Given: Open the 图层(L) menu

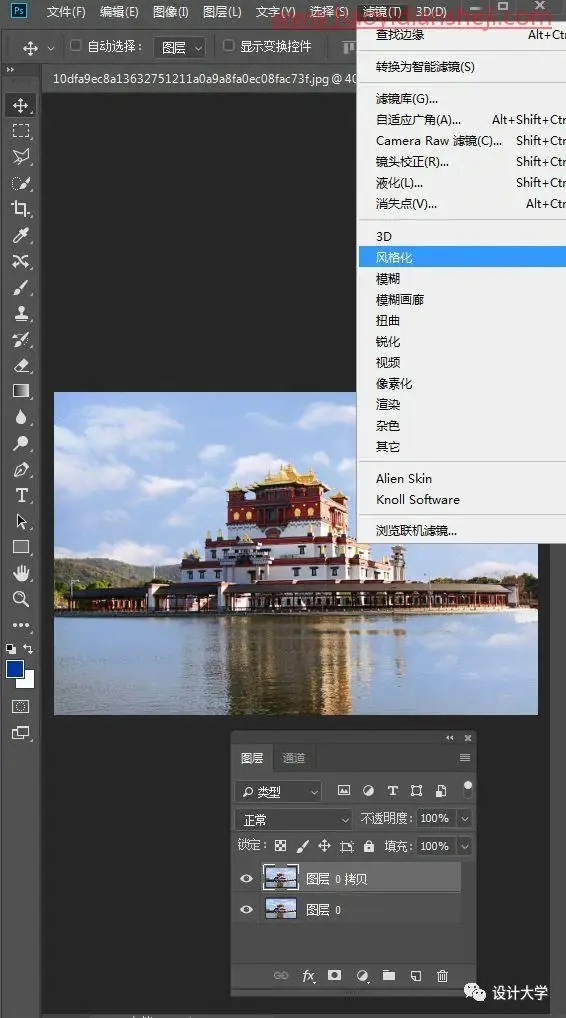Looking at the screenshot, I should (x=222, y=12).
